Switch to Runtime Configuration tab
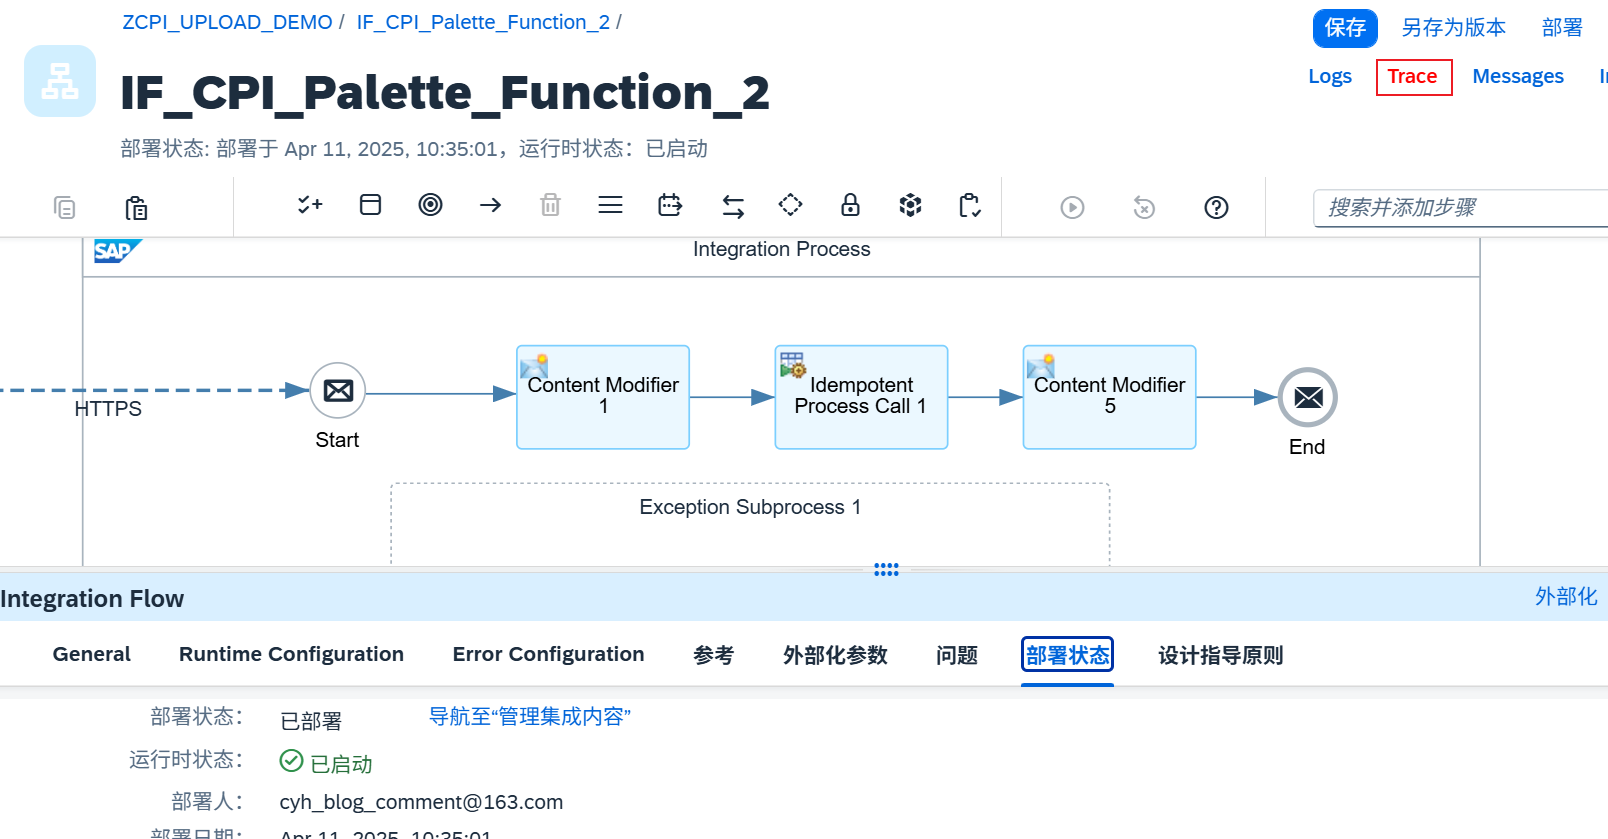The width and height of the screenshot is (1608, 839). [x=291, y=654]
